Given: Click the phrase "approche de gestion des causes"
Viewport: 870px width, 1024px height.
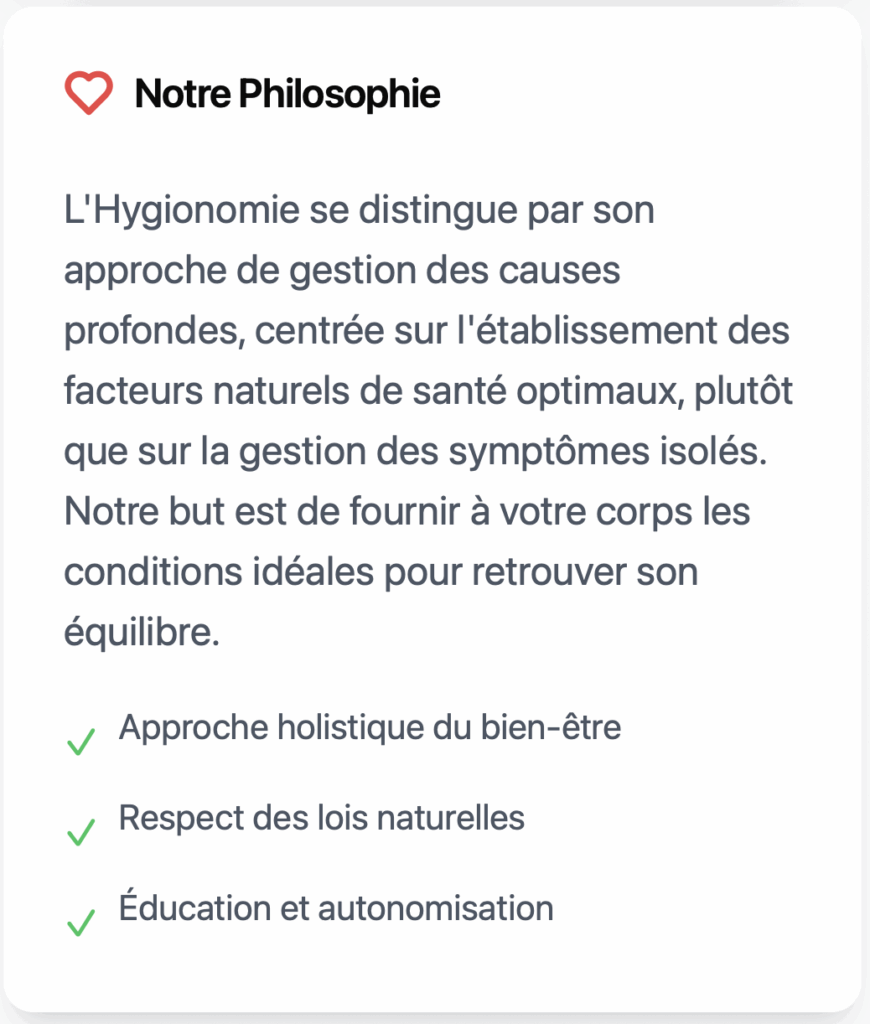Looking at the screenshot, I should pyautogui.click(x=342, y=272).
